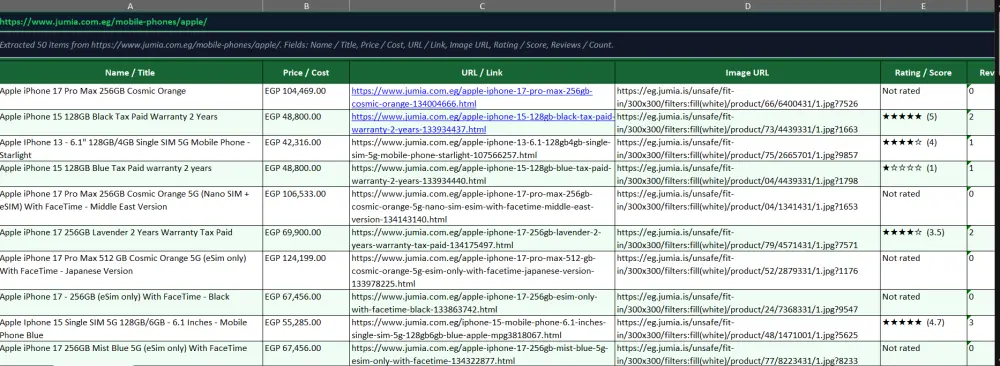Click the lavender tax-paid-134175497 URL cell
Screen dimensions: 1000x366
[482, 238]
